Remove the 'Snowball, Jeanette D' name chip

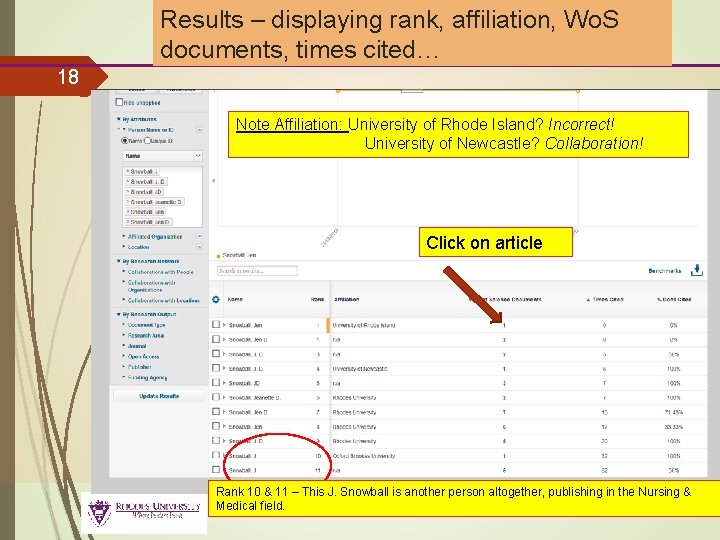128,202
